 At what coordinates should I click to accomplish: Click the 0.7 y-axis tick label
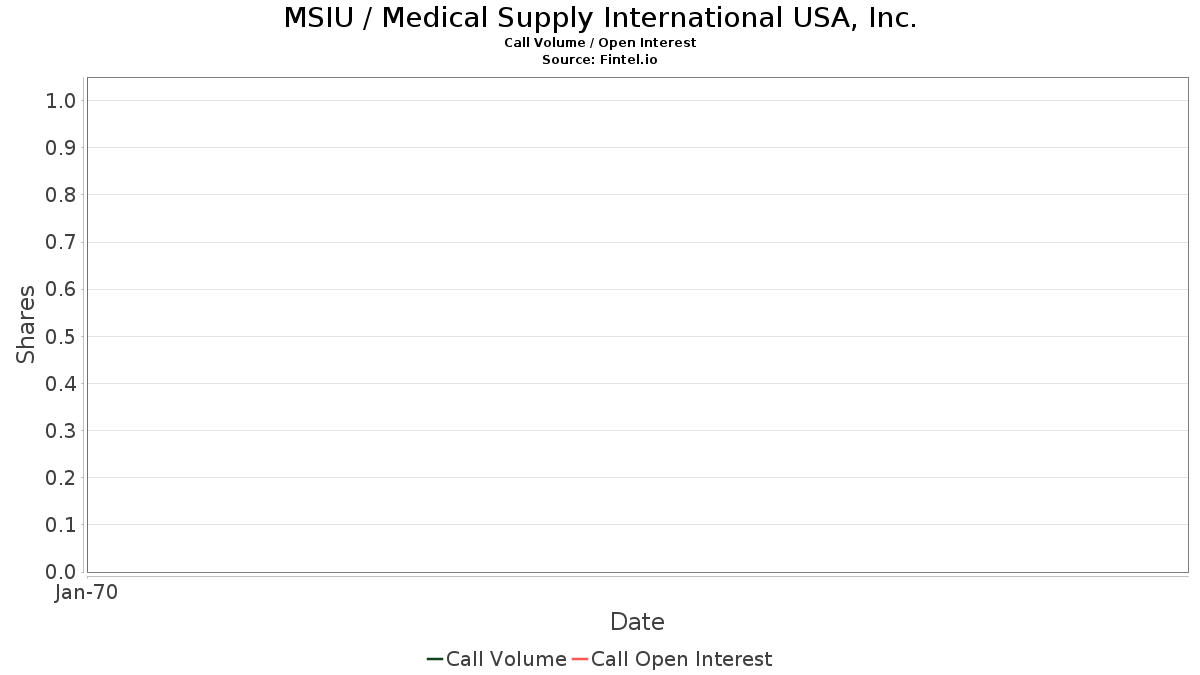[x=61, y=242]
